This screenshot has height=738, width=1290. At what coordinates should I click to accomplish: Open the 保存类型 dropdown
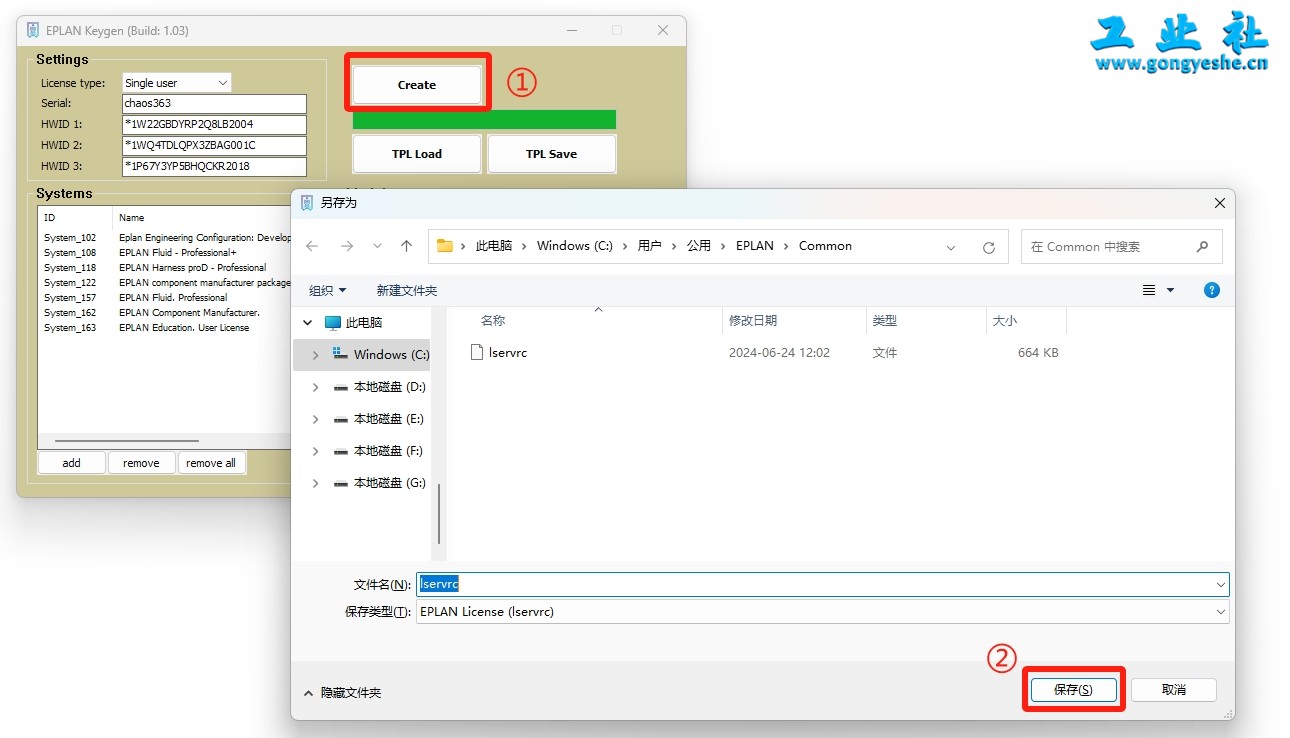point(822,612)
